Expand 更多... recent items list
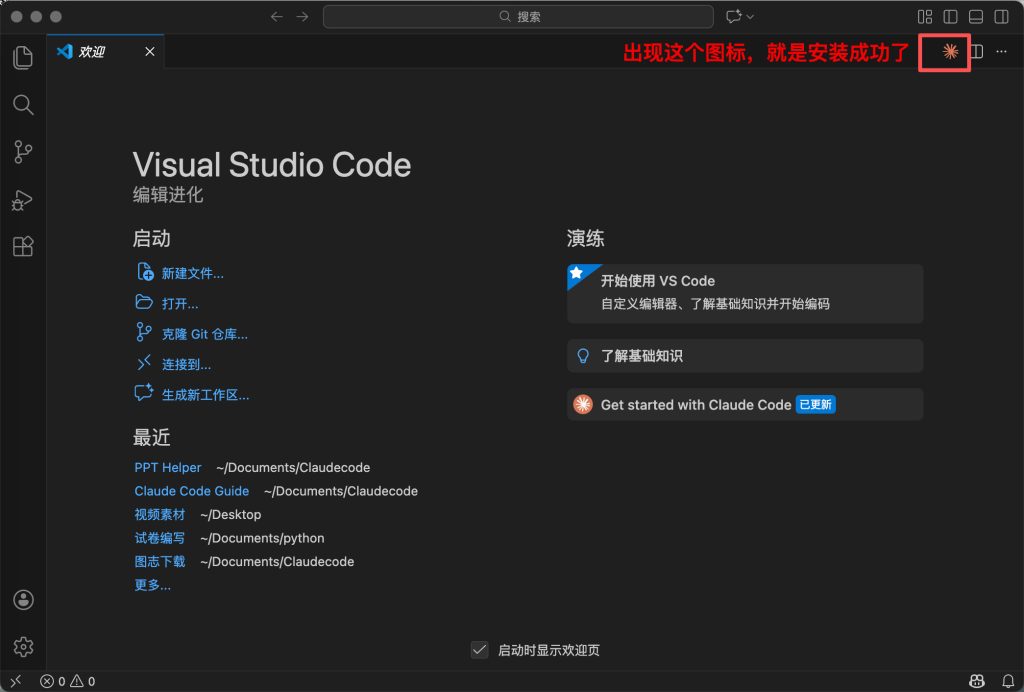This screenshot has width=1024, height=692. [152, 585]
